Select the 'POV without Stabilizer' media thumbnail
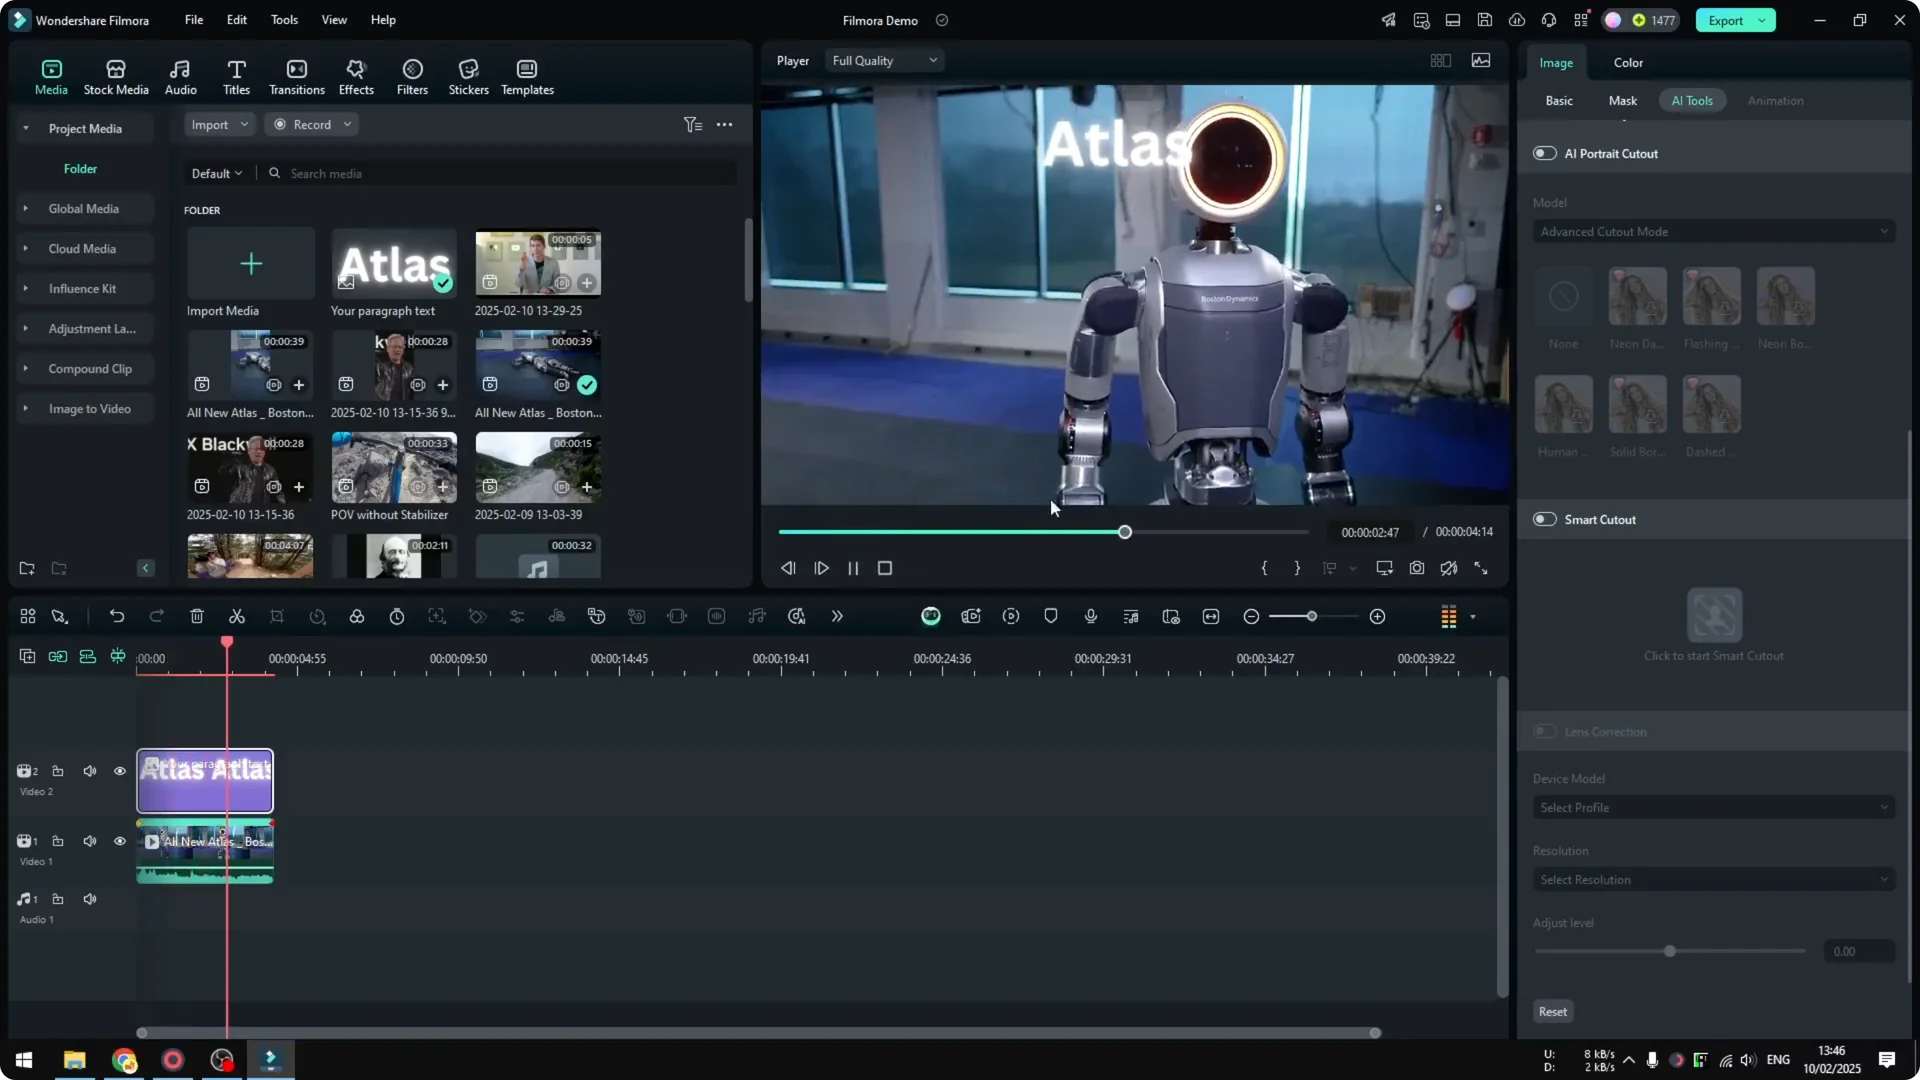The height and width of the screenshot is (1080, 1920). (393, 466)
